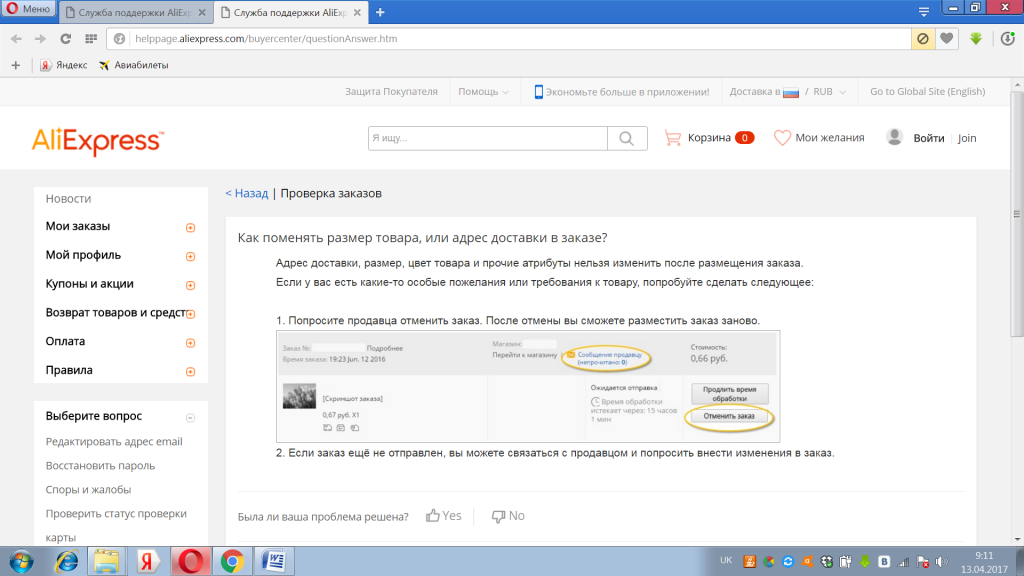1024x576 pixels.
Task: Click the order screenshot illustration
Action: click(528, 387)
